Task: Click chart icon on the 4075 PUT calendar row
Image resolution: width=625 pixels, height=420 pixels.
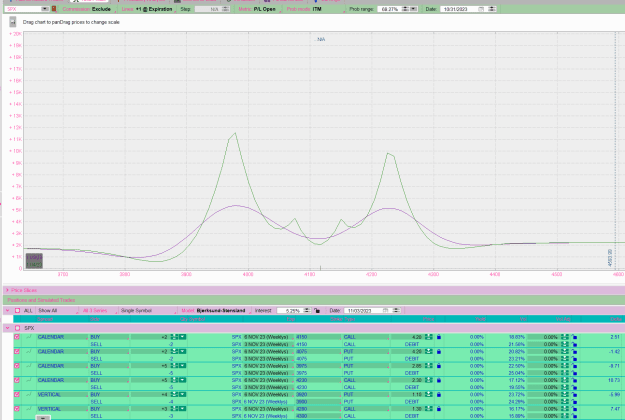Action: (x=29, y=351)
